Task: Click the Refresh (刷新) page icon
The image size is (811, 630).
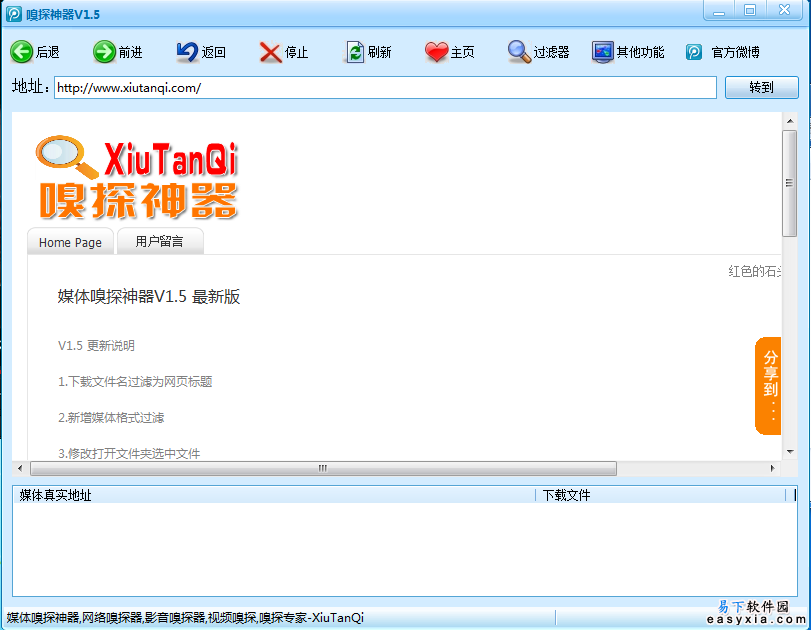Action: click(355, 52)
